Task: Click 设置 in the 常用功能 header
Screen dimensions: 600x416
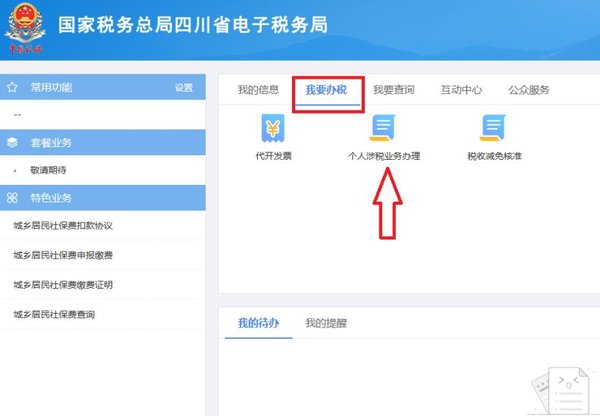Action: coord(183,88)
